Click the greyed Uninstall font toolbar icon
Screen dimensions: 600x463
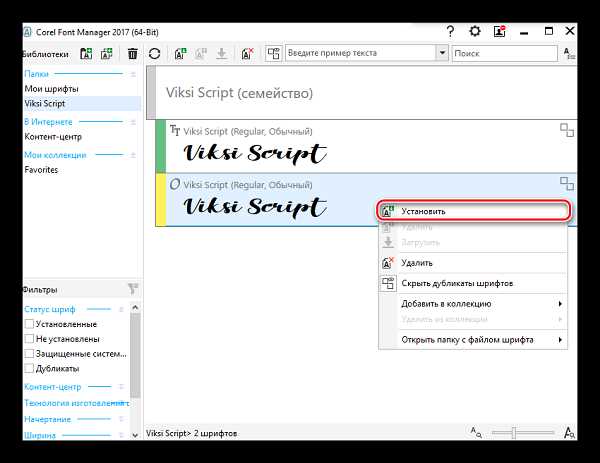pos(201,54)
